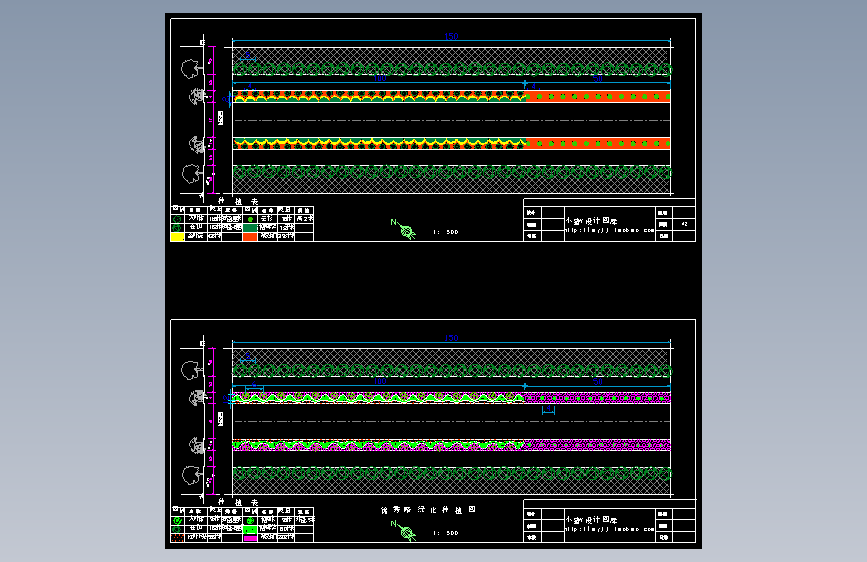Select the red dotted legend swatch in the lower planting table

[x=177, y=538]
